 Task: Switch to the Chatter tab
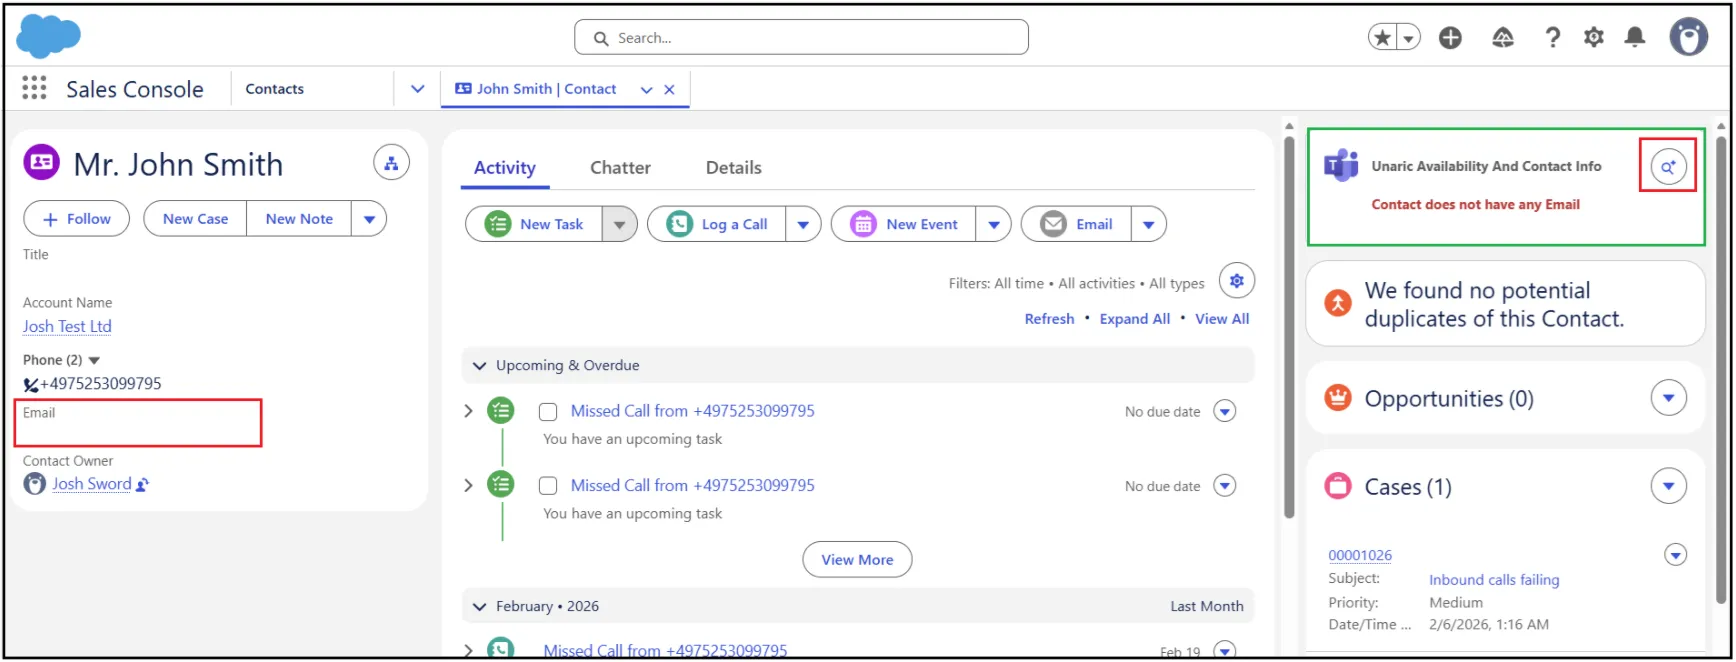(x=620, y=168)
